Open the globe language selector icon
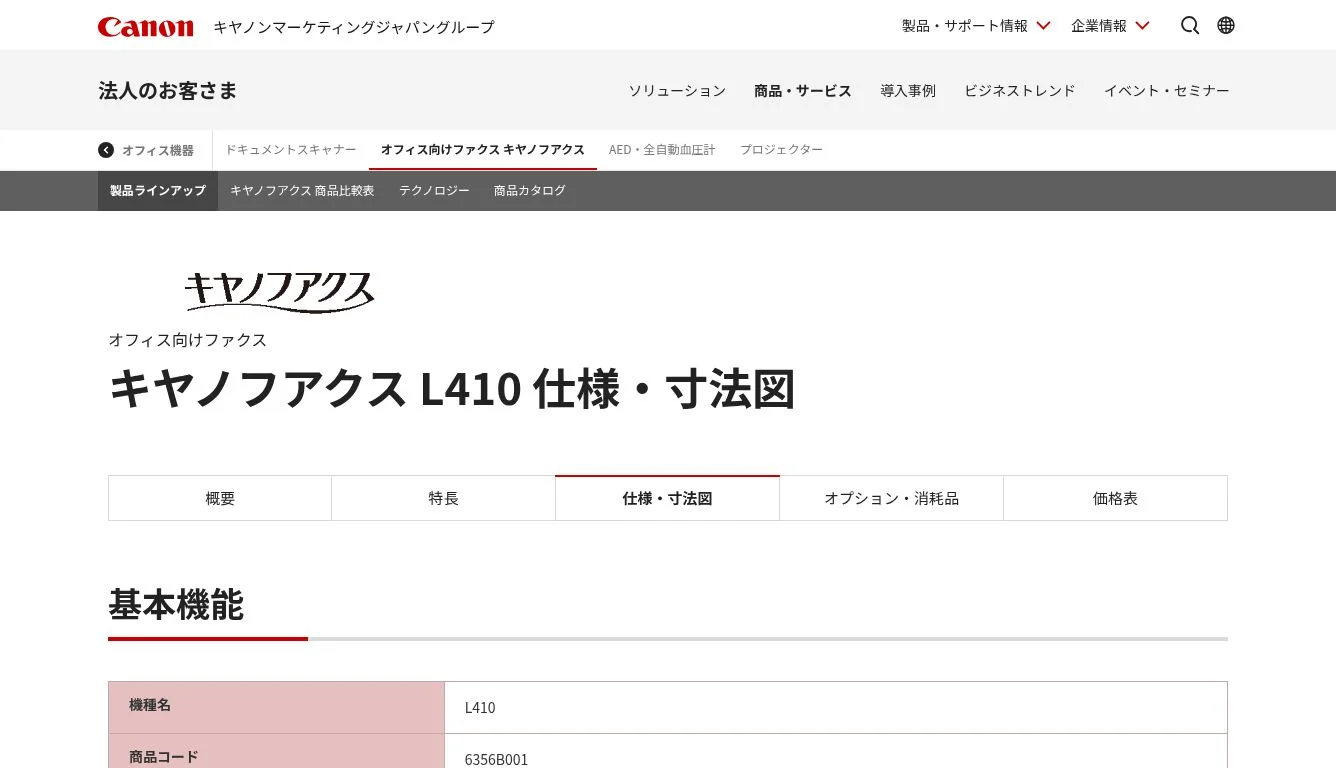 point(1226,26)
